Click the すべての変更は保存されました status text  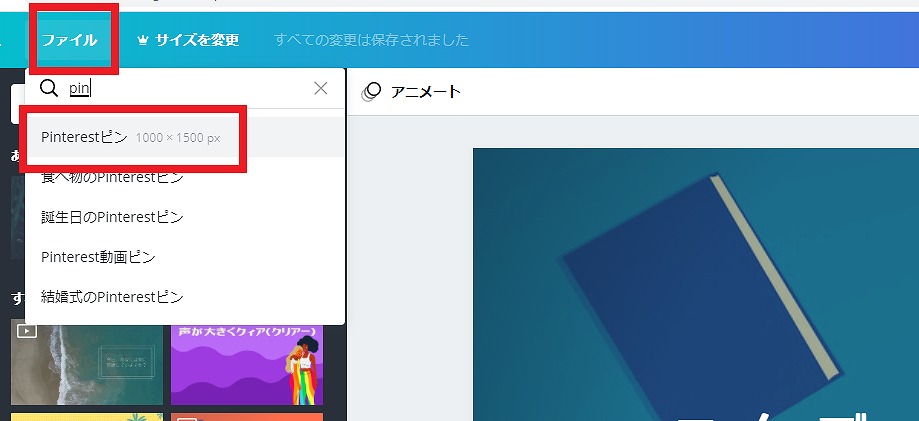pos(371,40)
